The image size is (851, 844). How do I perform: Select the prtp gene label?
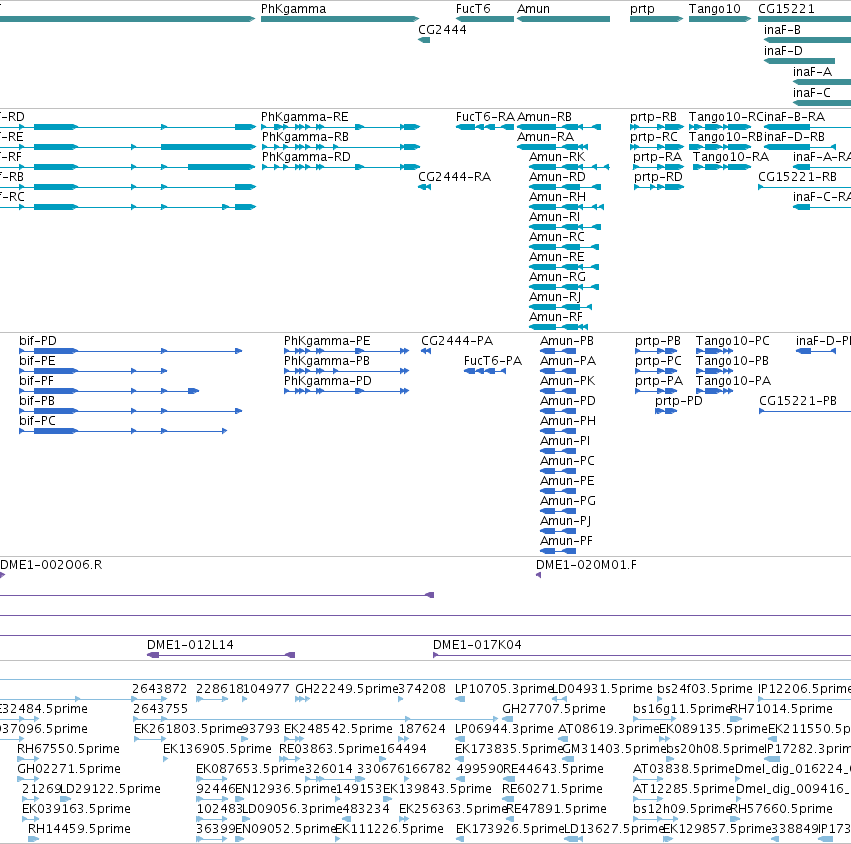click(642, 9)
